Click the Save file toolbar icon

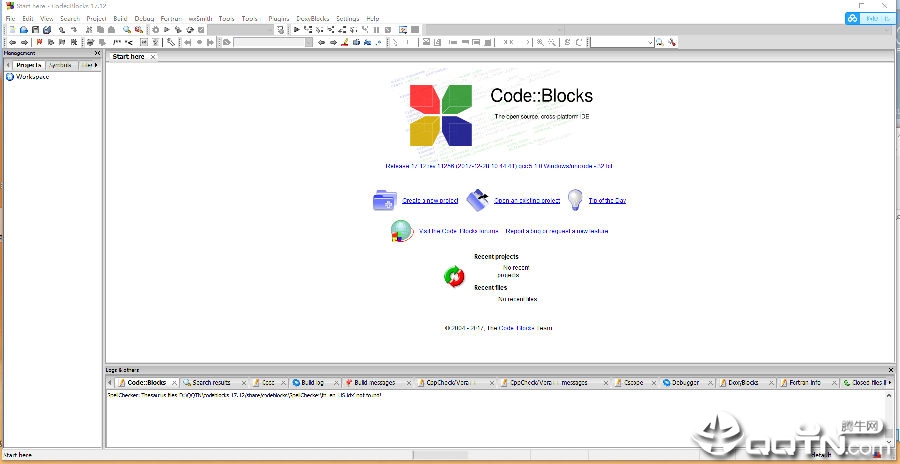(x=35, y=30)
